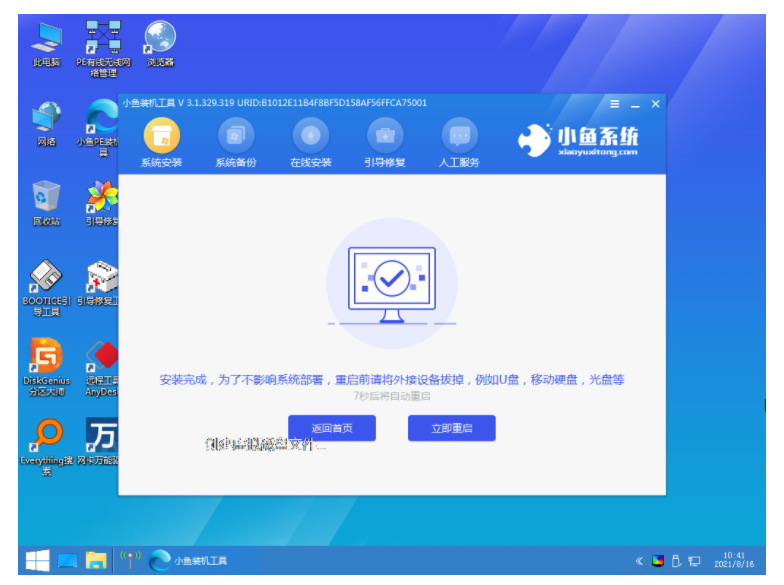Open DiskGenius分区大师 desktop icon

(x=46, y=368)
